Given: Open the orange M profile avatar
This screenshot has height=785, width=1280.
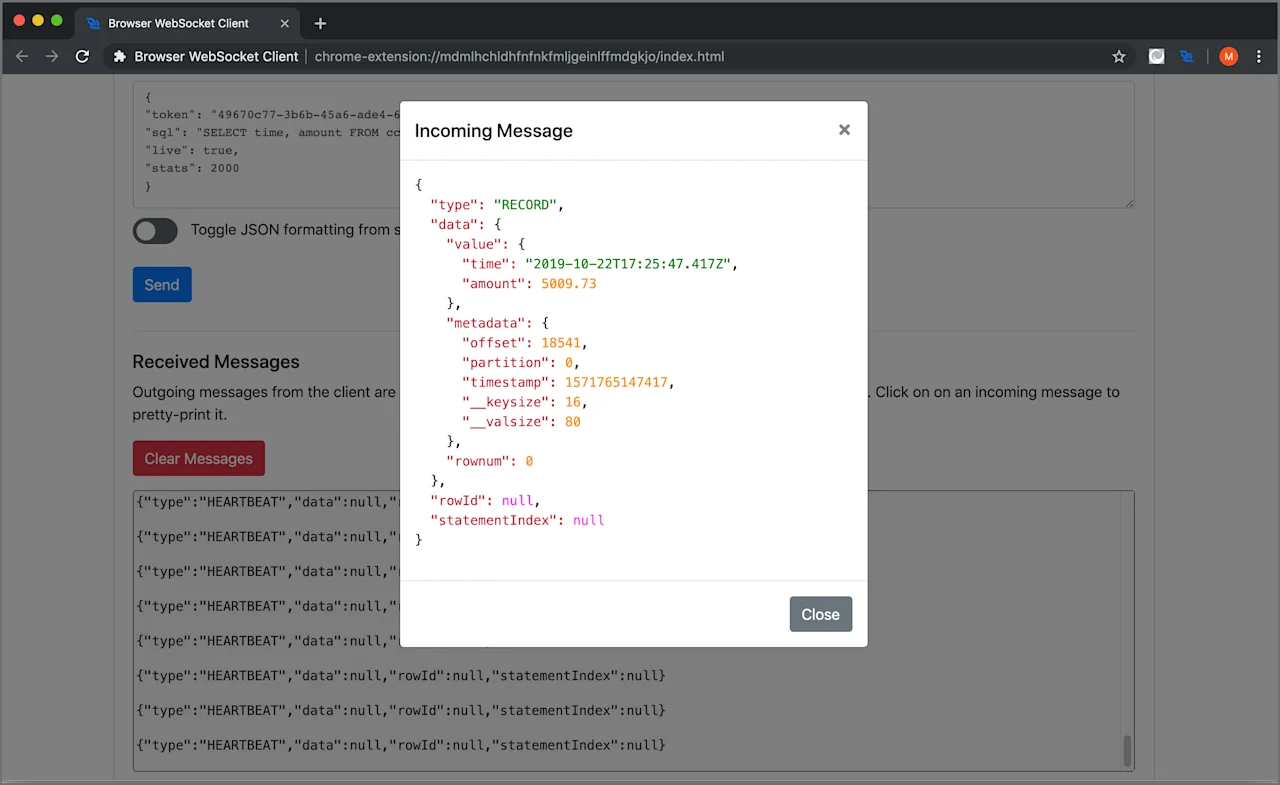Looking at the screenshot, I should (x=1229, y=57).
